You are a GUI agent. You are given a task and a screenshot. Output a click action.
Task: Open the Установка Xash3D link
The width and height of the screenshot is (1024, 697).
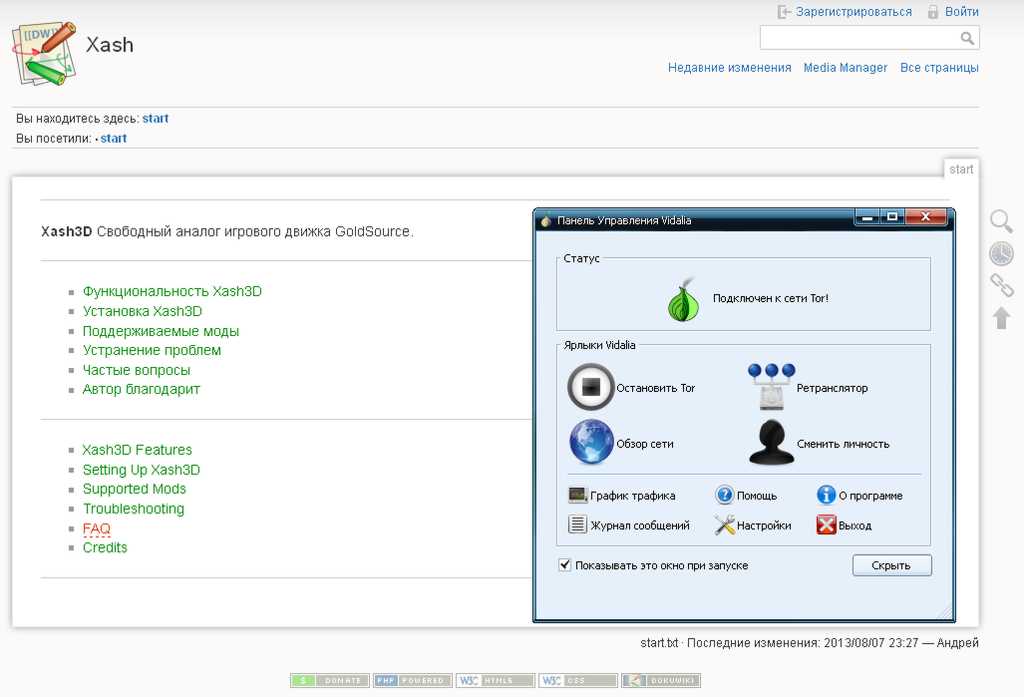142,311
